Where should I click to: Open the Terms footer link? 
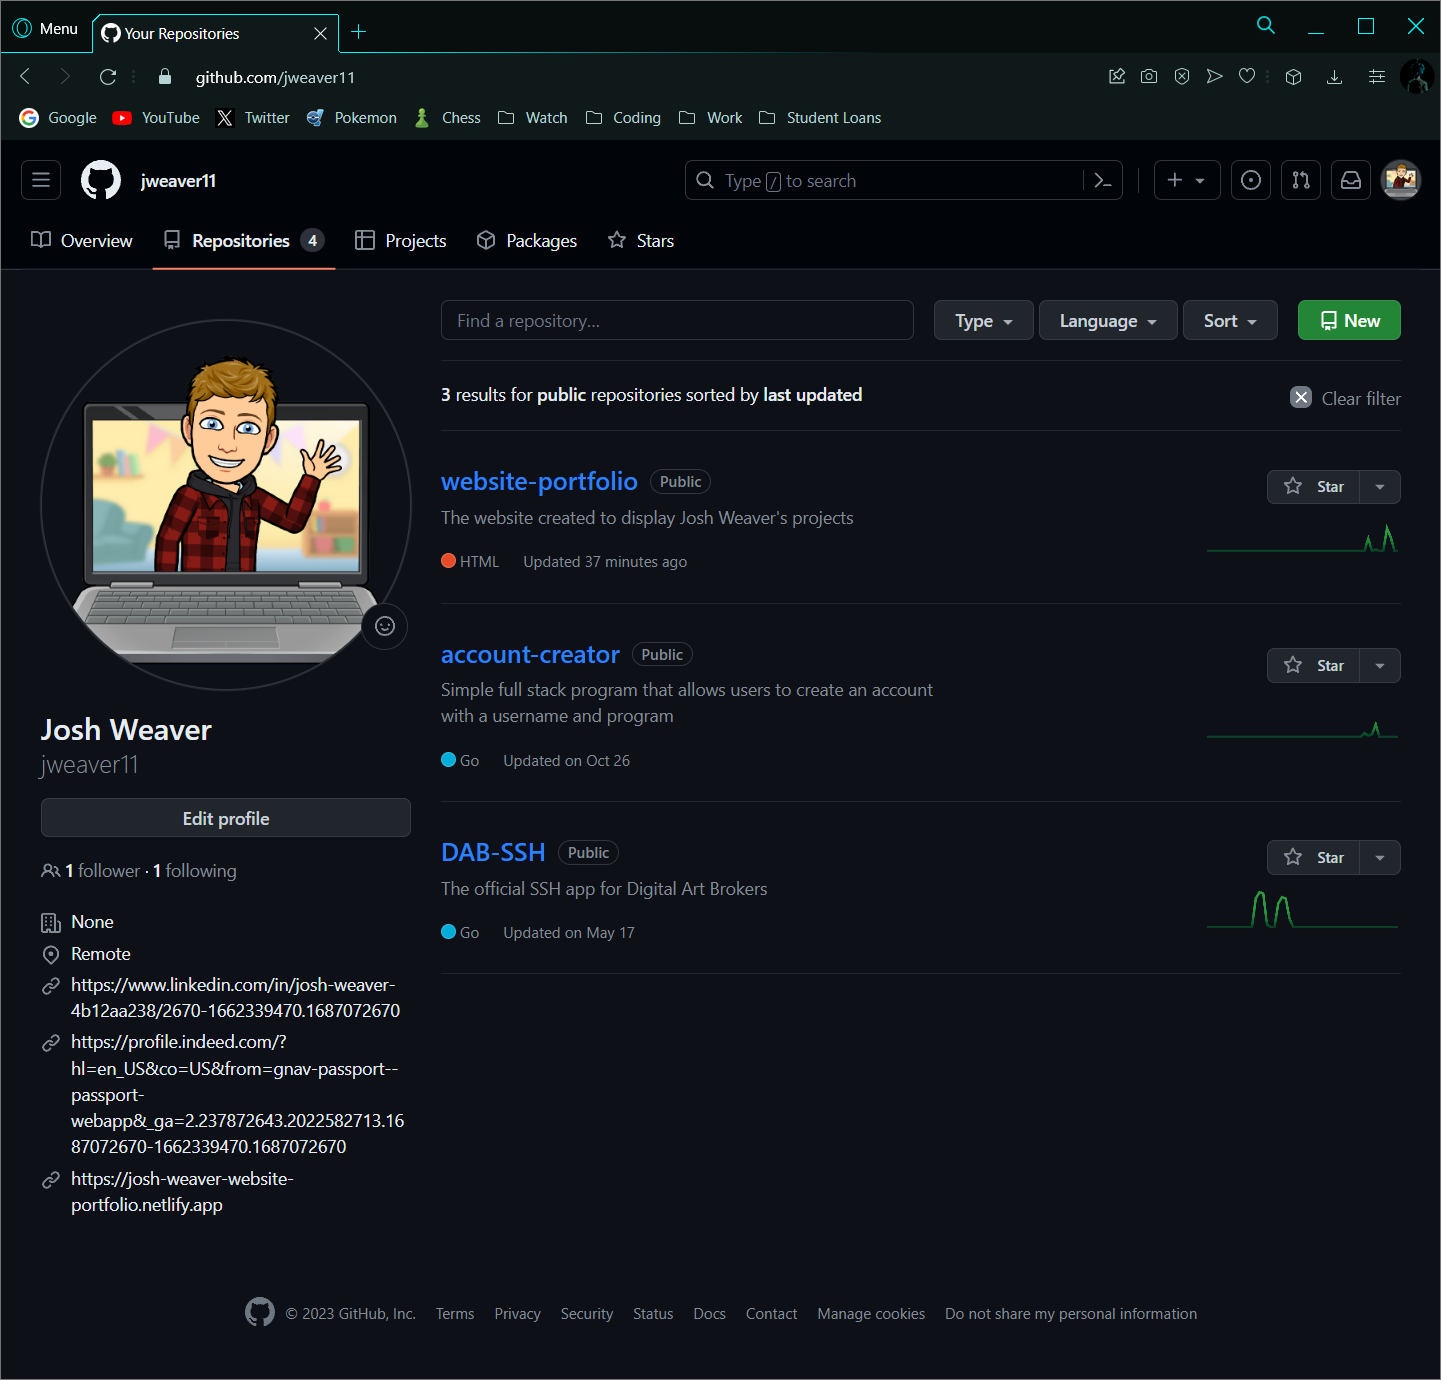455,1314
